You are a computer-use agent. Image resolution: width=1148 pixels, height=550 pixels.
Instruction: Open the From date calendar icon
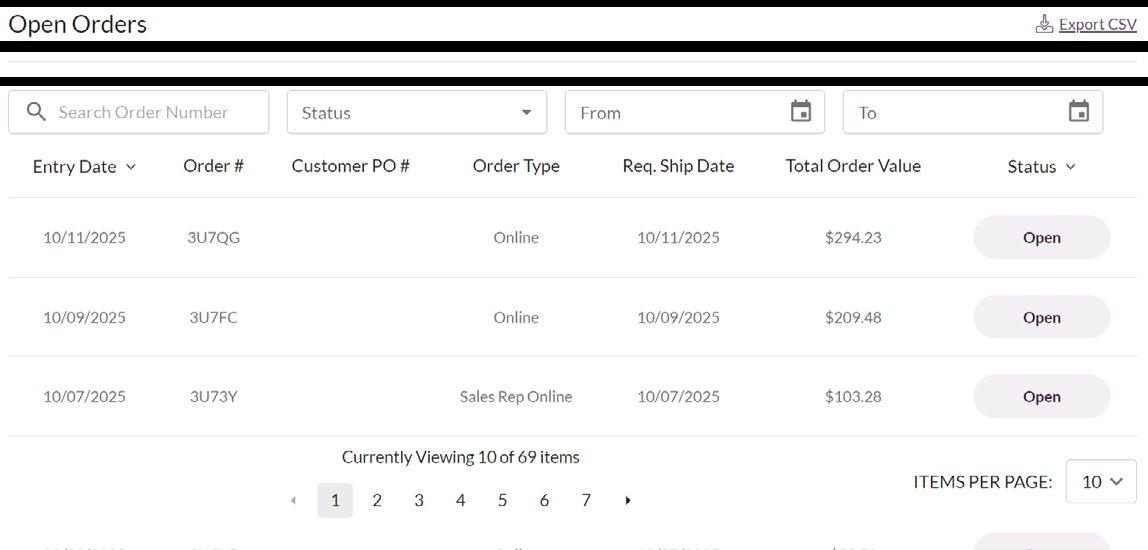(801, 112)
